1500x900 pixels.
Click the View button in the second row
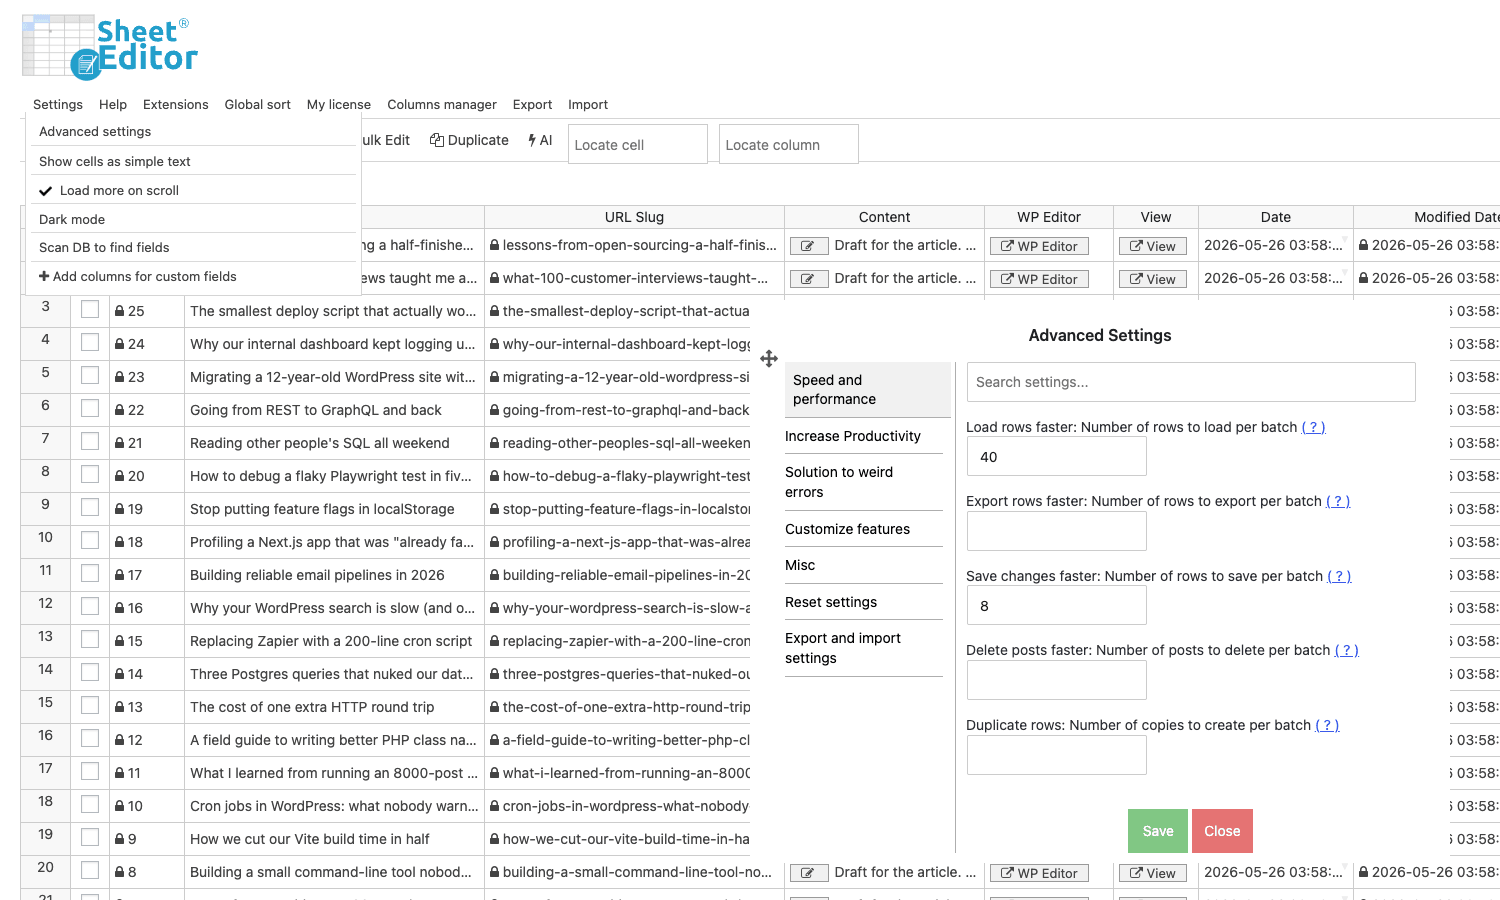click(x=1153, y=279)
